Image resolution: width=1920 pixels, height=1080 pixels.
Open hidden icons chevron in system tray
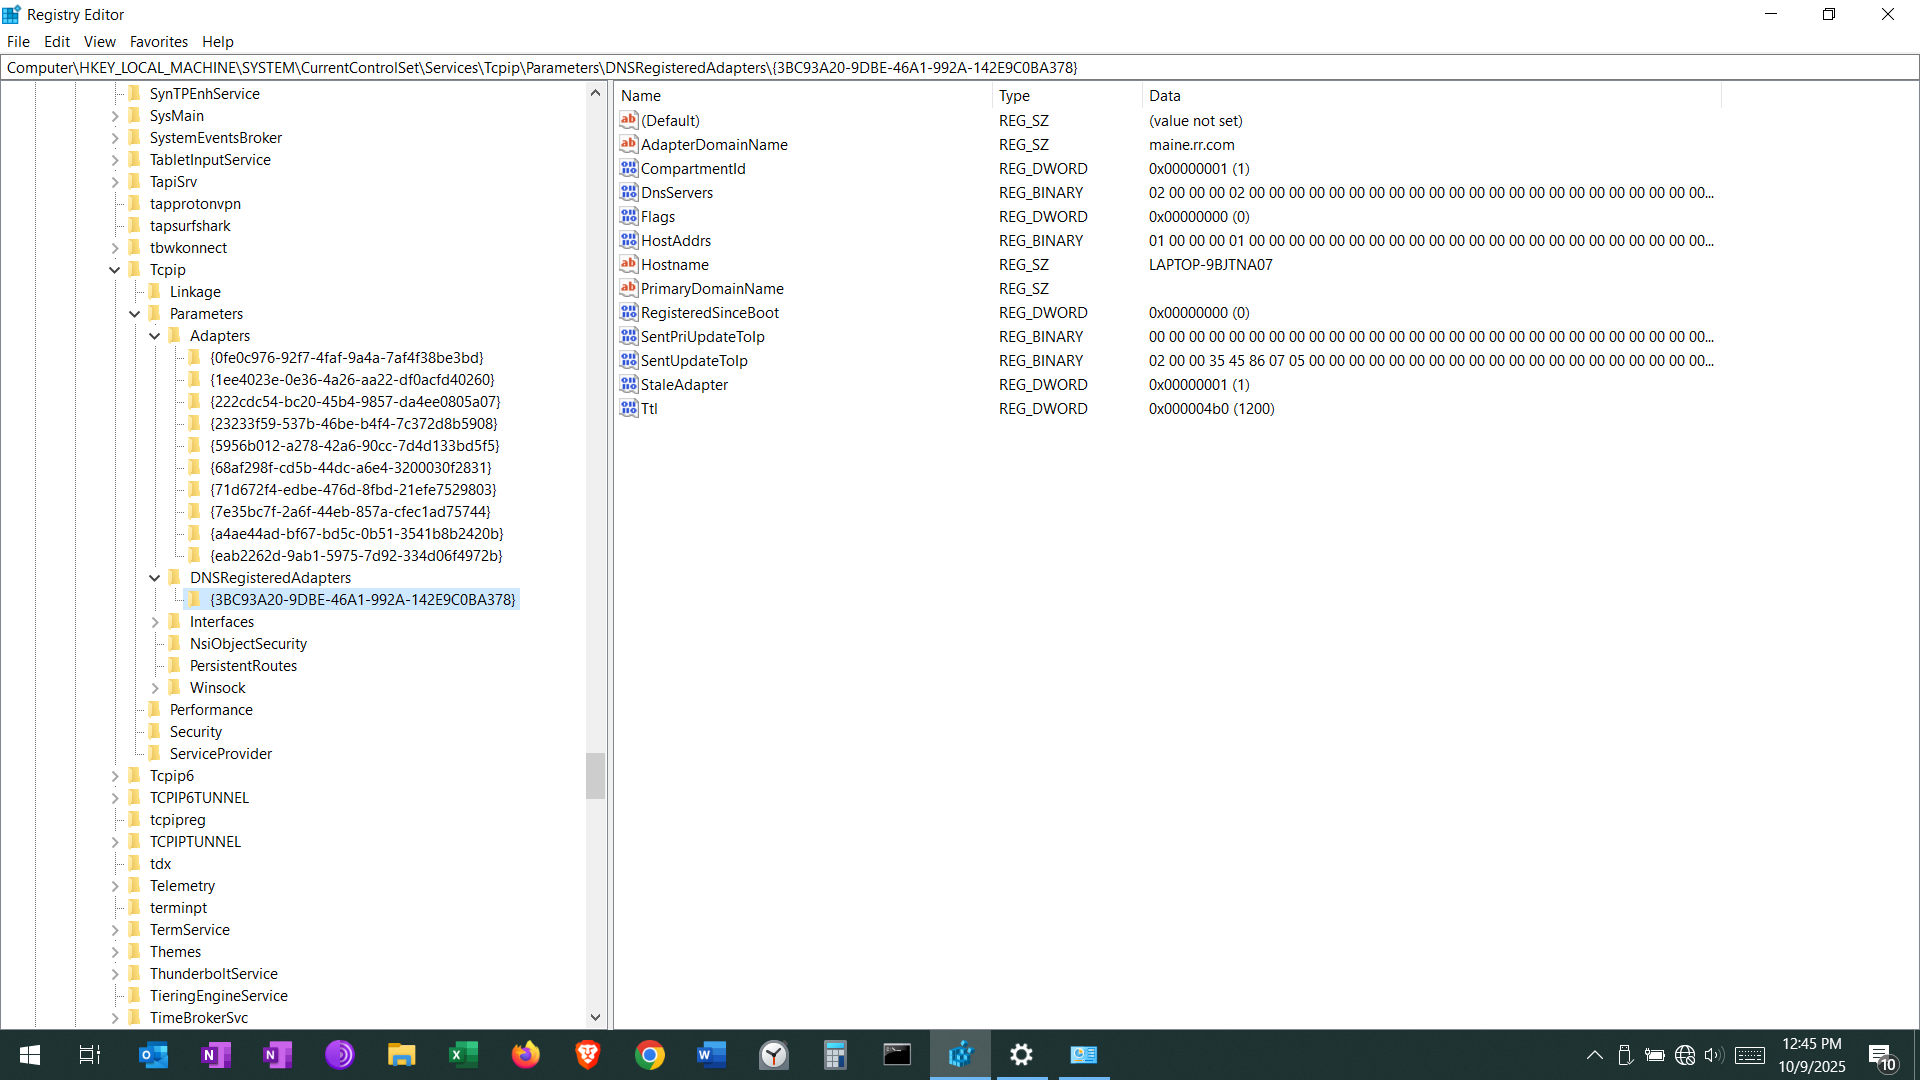pyautogui.click(x=1595, y=1054)
